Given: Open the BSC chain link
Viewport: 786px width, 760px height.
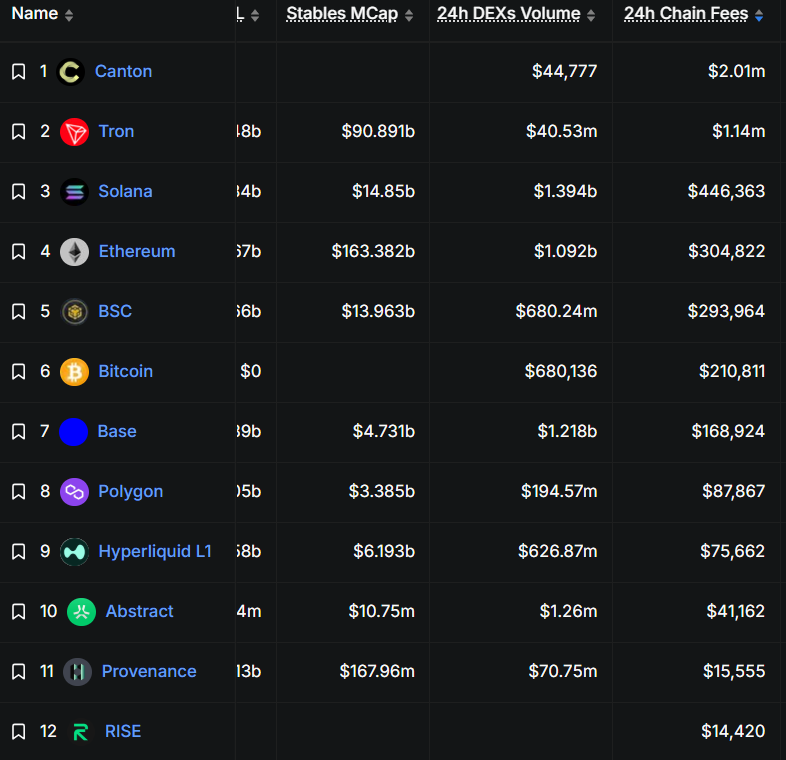Looking at the screenshot, I should 115,311.
